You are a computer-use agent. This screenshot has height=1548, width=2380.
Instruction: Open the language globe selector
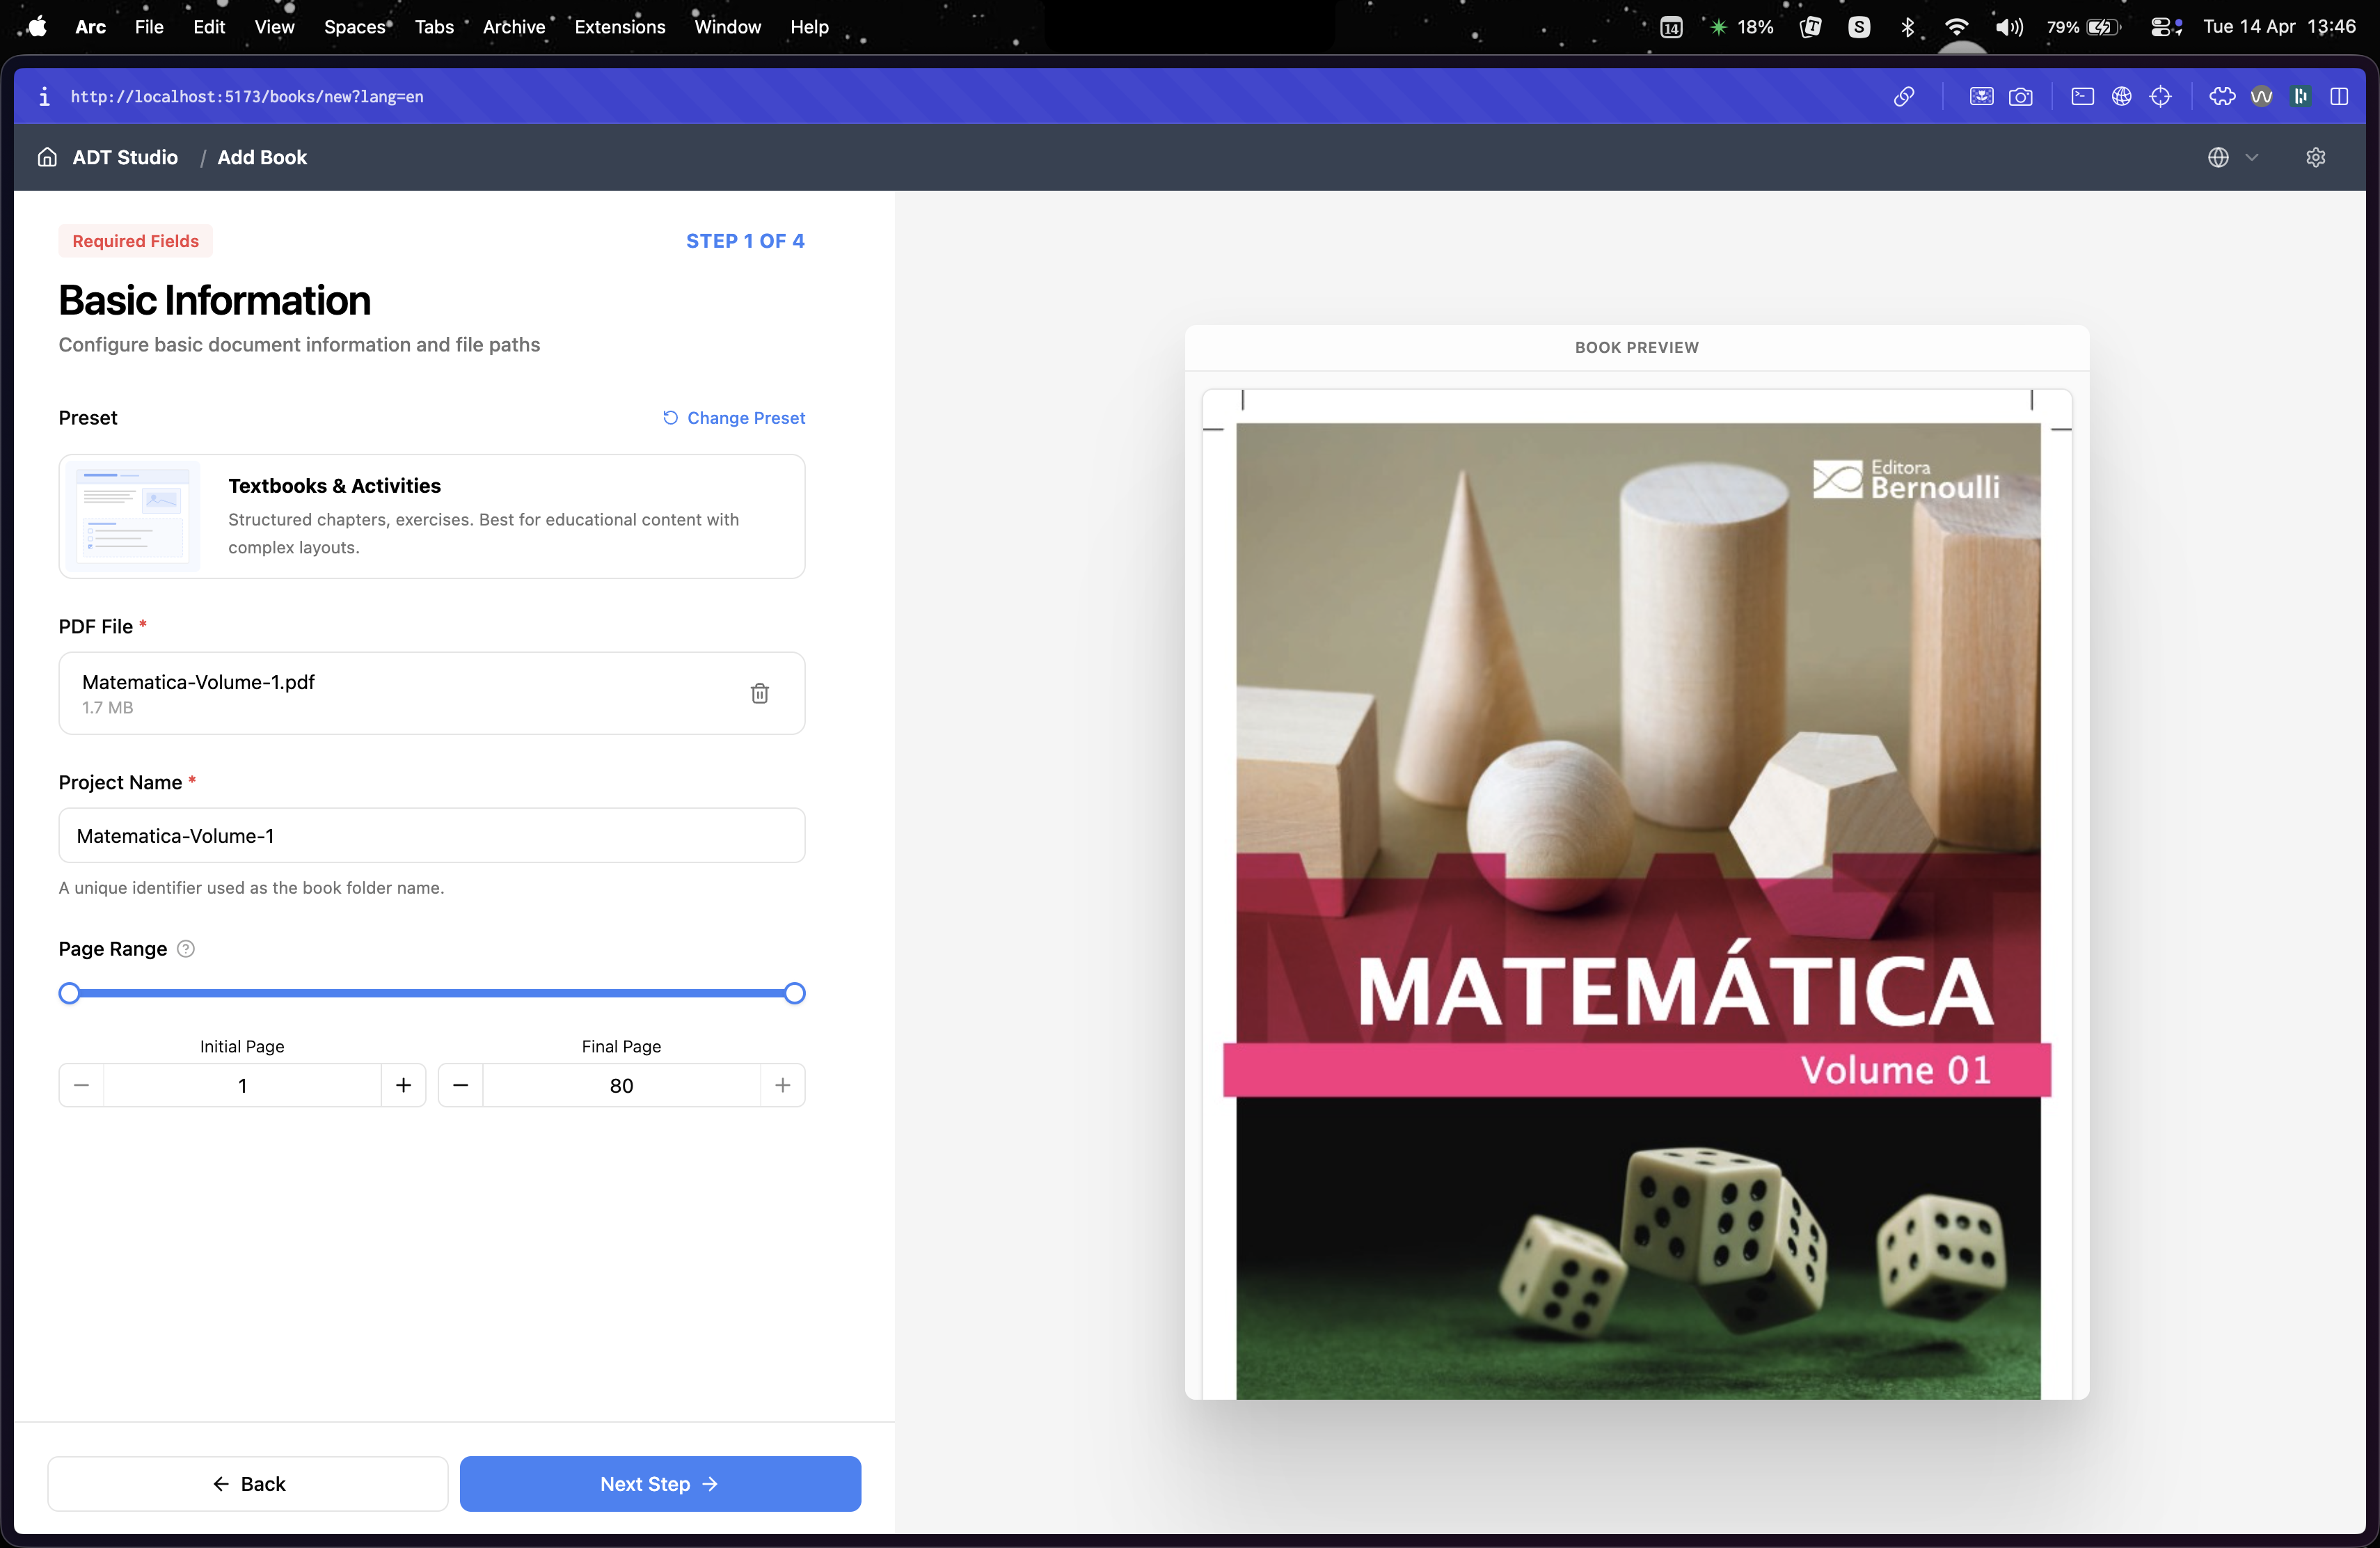(x=2232, y=157)
